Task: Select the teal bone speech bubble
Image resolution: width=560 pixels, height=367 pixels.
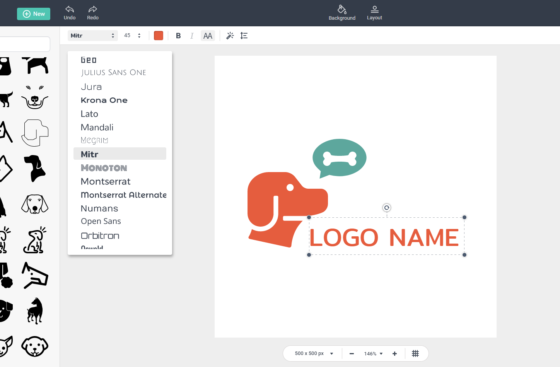Action: coord(339,158)
